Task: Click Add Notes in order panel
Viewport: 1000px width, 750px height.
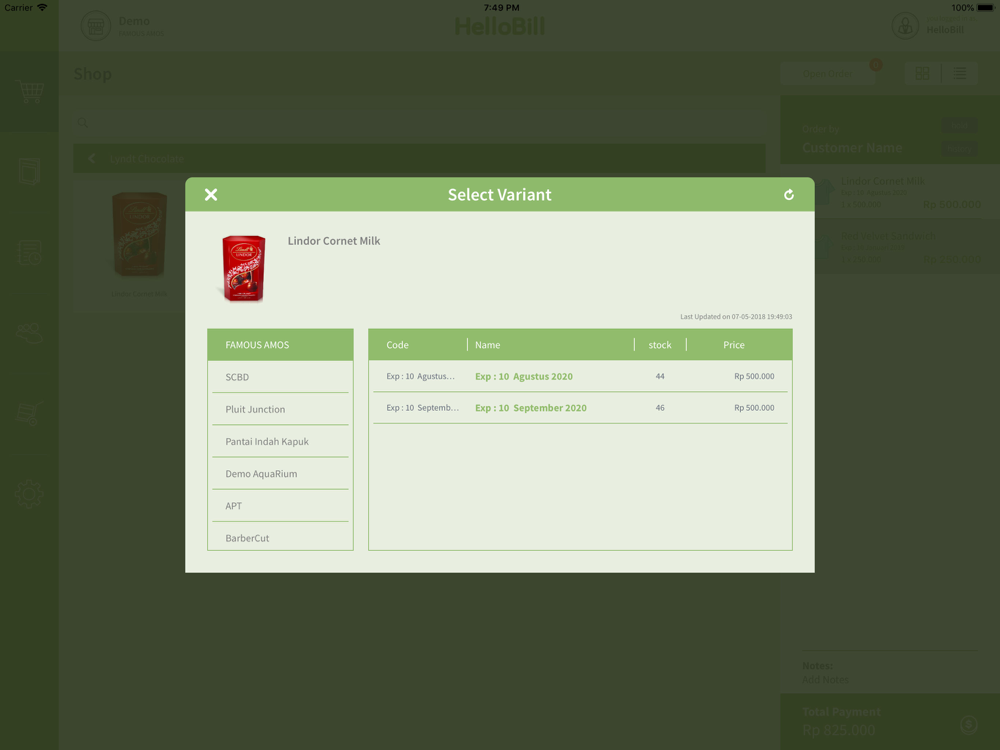Action: coord(825,680)
